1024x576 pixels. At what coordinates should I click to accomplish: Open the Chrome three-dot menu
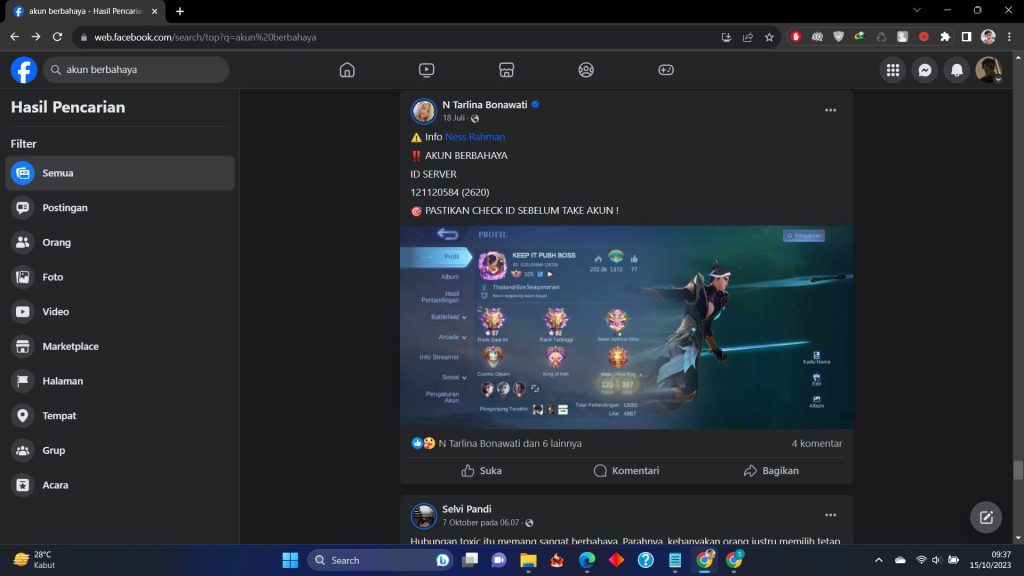tap(1010, 37)
